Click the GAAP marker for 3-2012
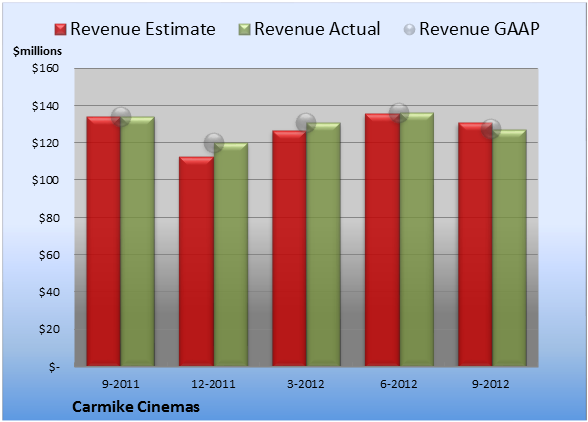The height and width of the screenshot is (422, 588). [306, 123]
